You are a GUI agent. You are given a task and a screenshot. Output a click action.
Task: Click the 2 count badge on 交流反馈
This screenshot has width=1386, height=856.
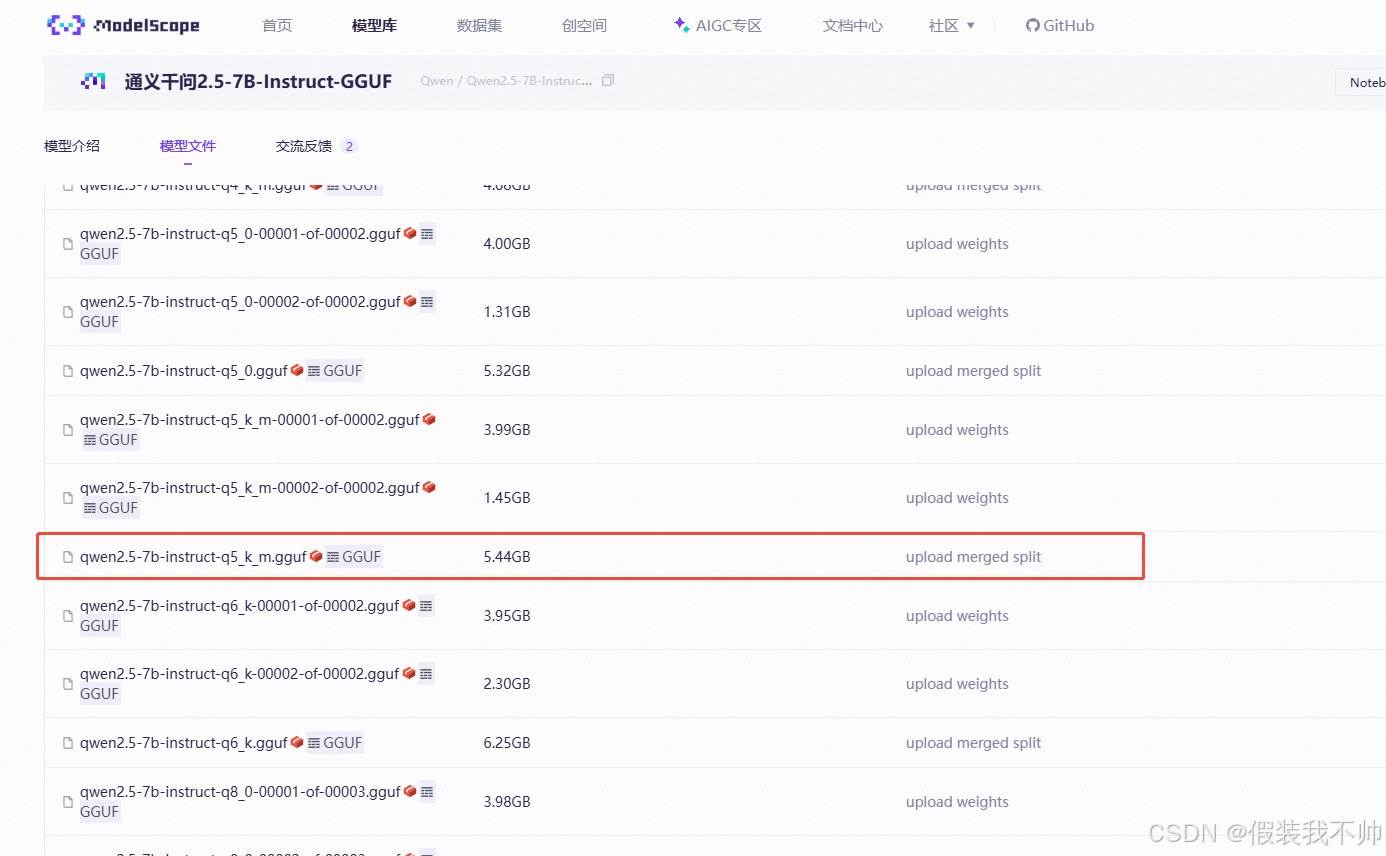[x=349, y=146]
